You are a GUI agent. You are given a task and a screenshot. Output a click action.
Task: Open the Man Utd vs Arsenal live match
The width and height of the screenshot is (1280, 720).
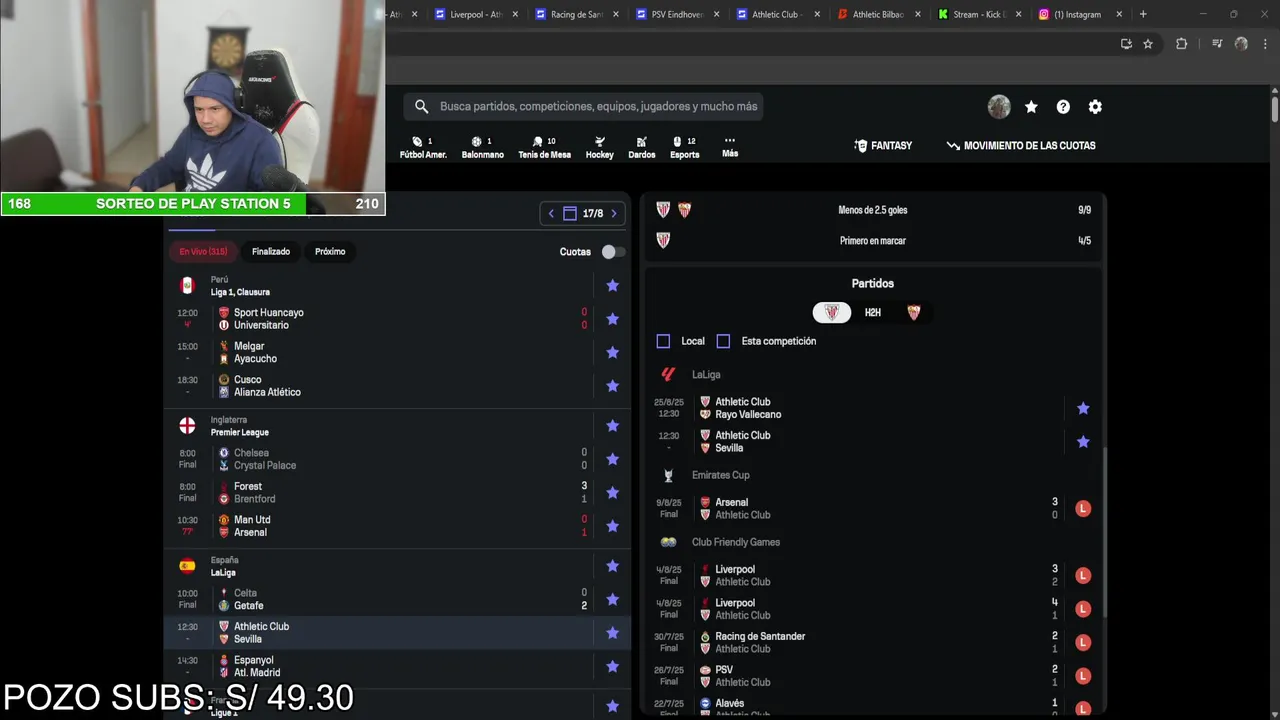398,526
